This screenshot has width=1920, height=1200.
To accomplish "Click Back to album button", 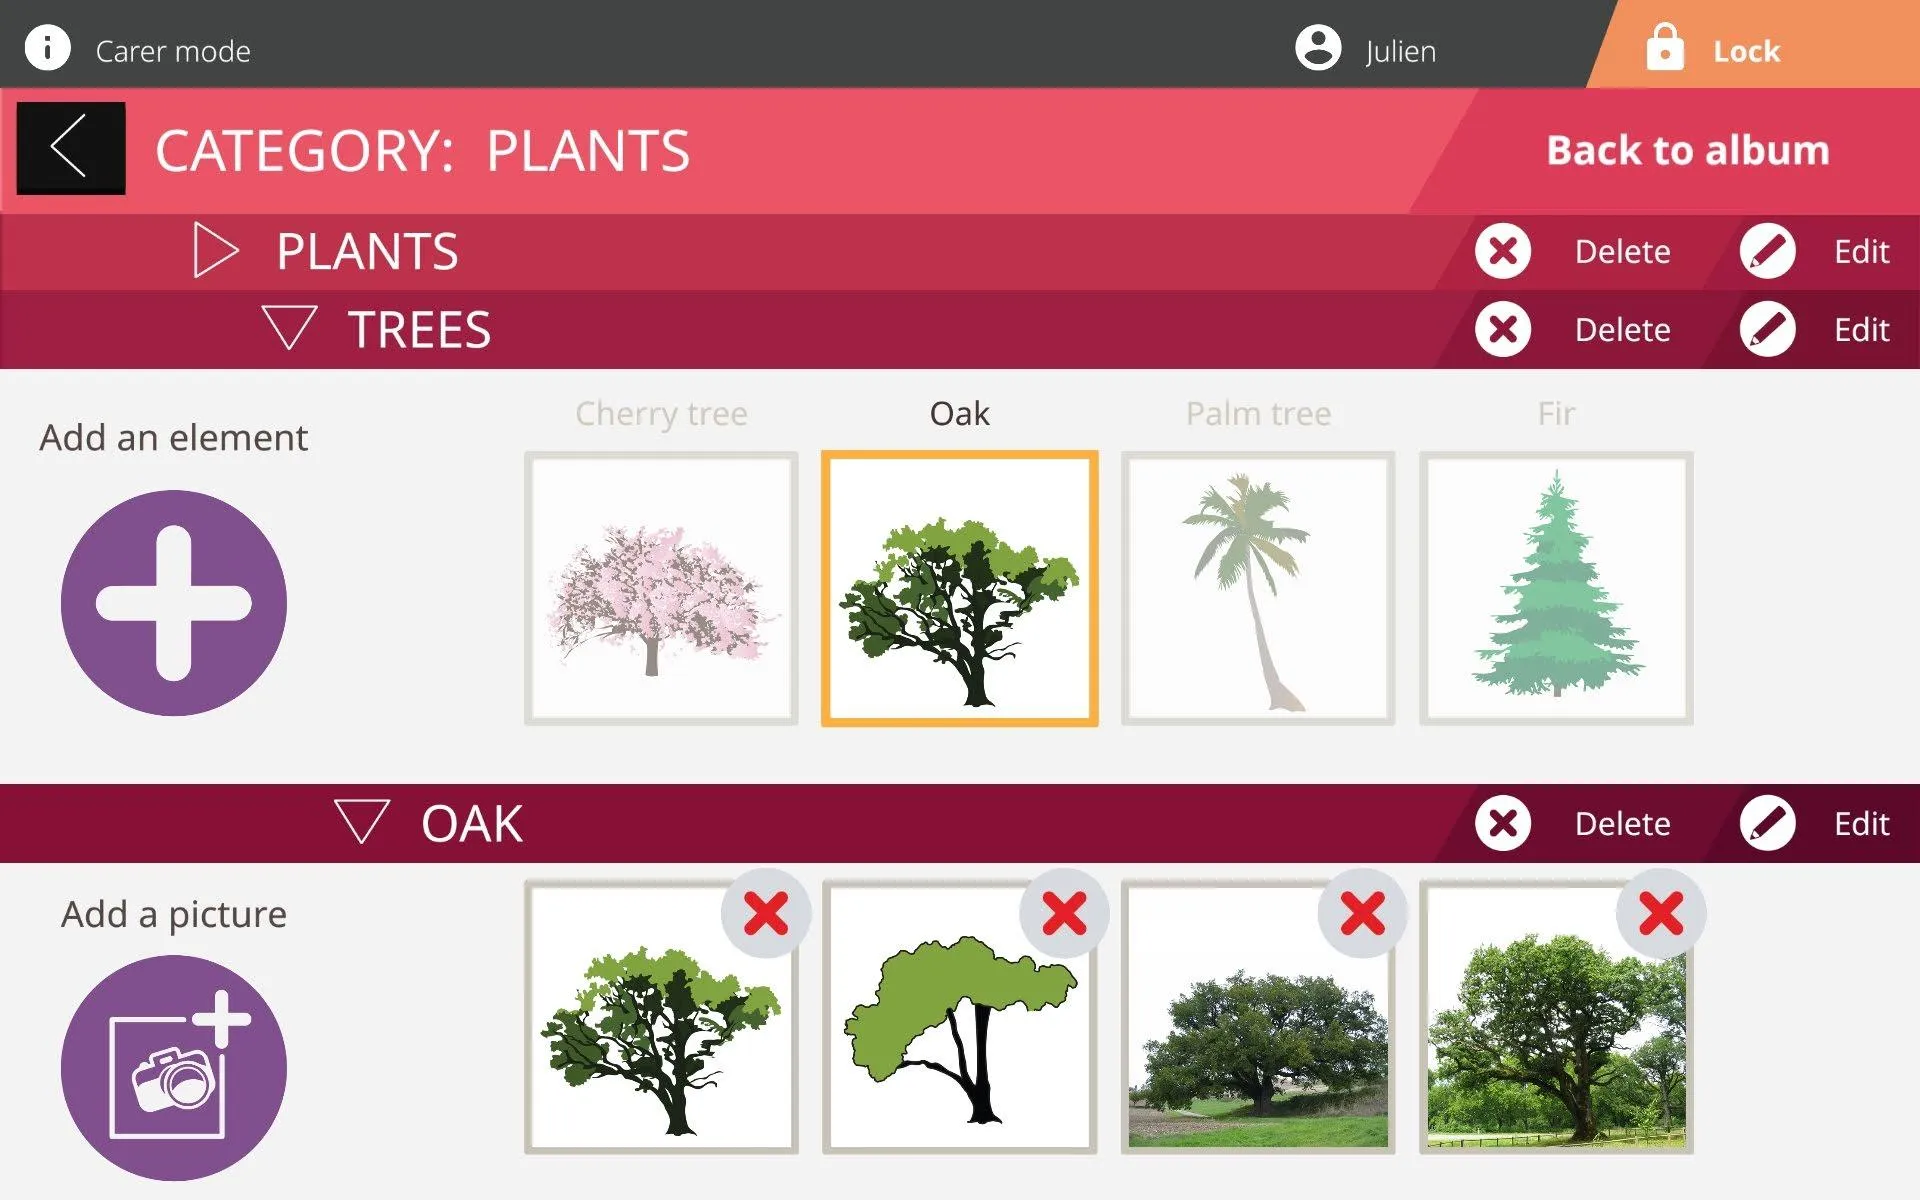I will click(x=1686, y=151).
